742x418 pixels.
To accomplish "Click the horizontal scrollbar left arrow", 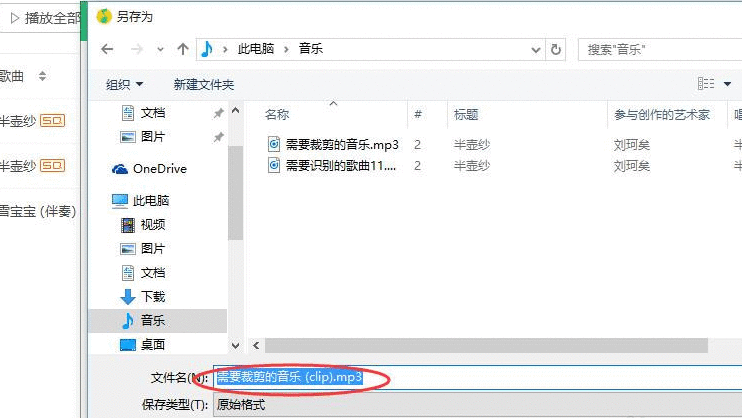I will pos(256,346).
